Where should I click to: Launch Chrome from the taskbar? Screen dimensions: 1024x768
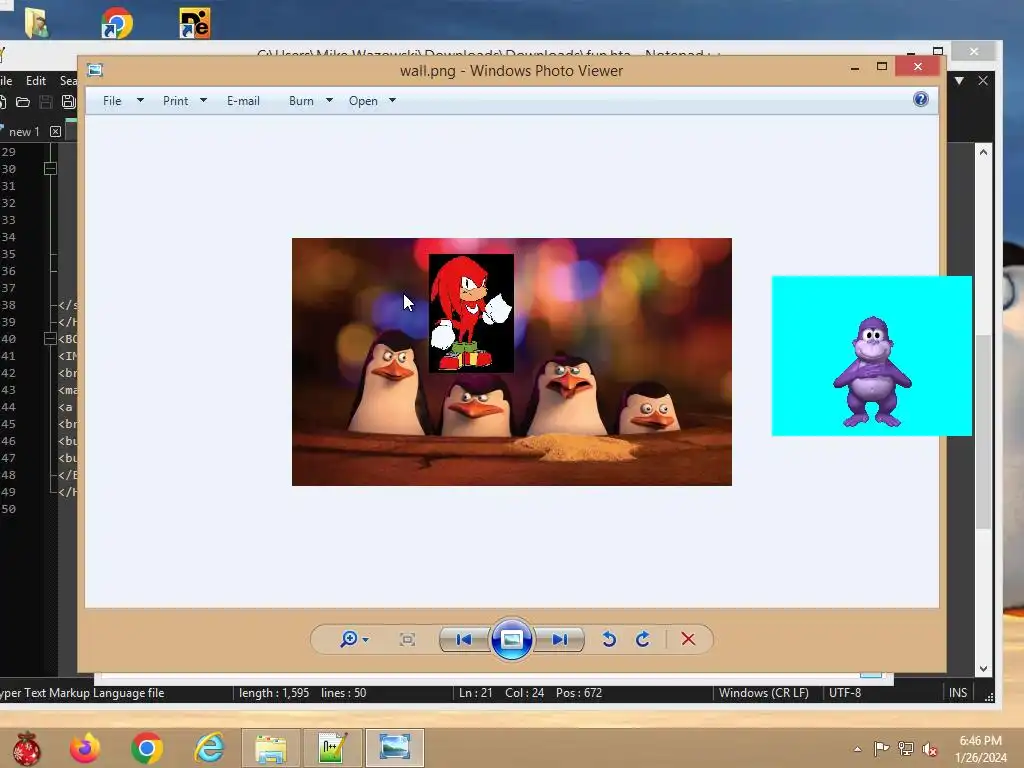pyautogui.click(x=147, y=748)
